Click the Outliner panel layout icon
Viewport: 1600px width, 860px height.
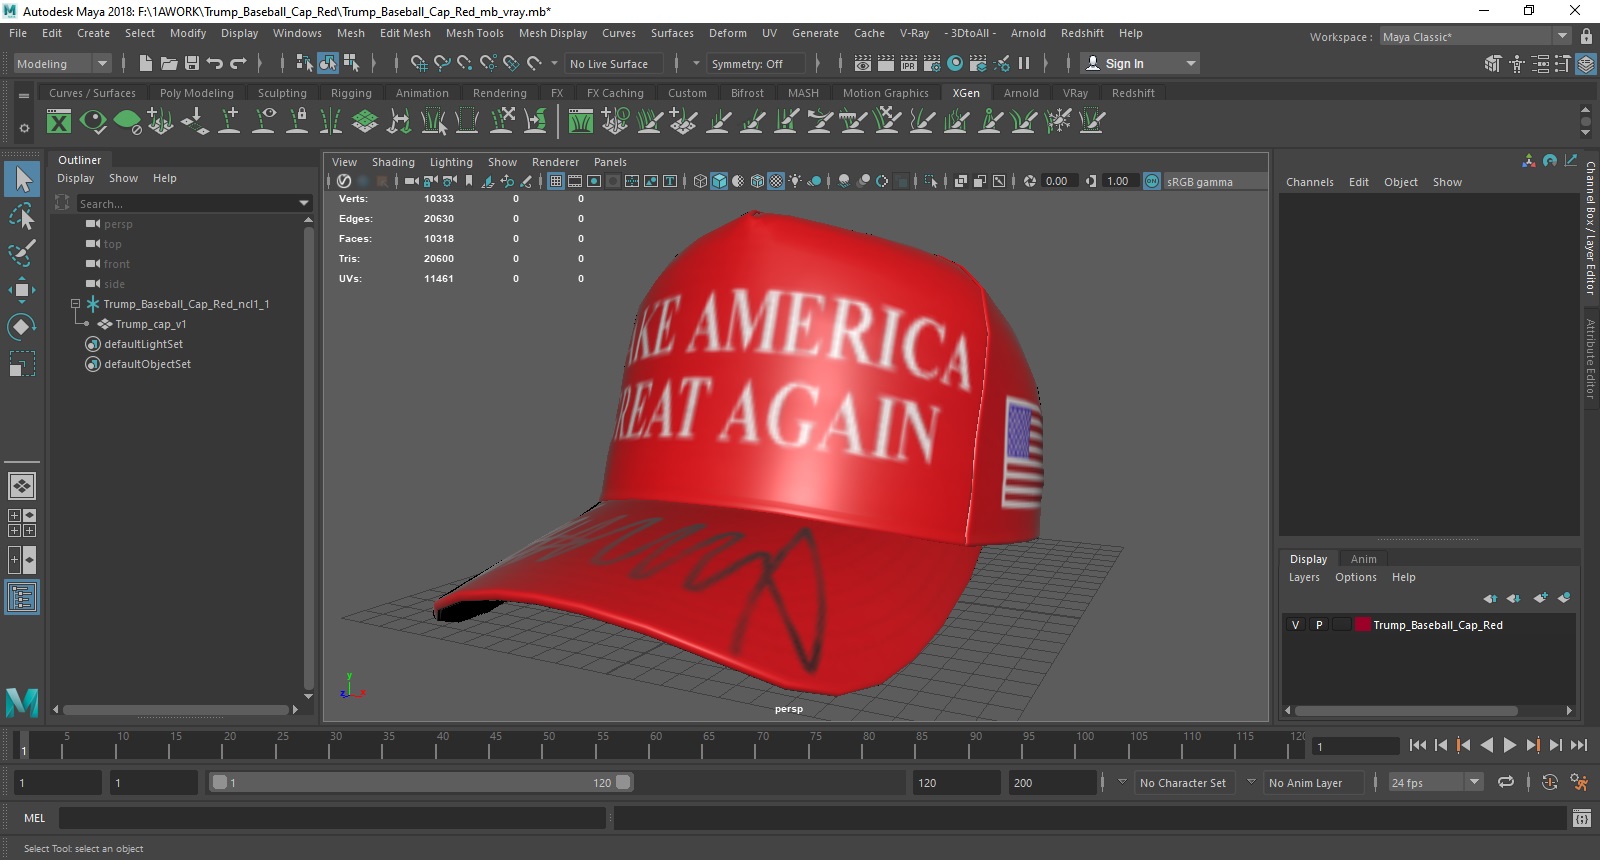pyautogui.click(x=22, y=597)
